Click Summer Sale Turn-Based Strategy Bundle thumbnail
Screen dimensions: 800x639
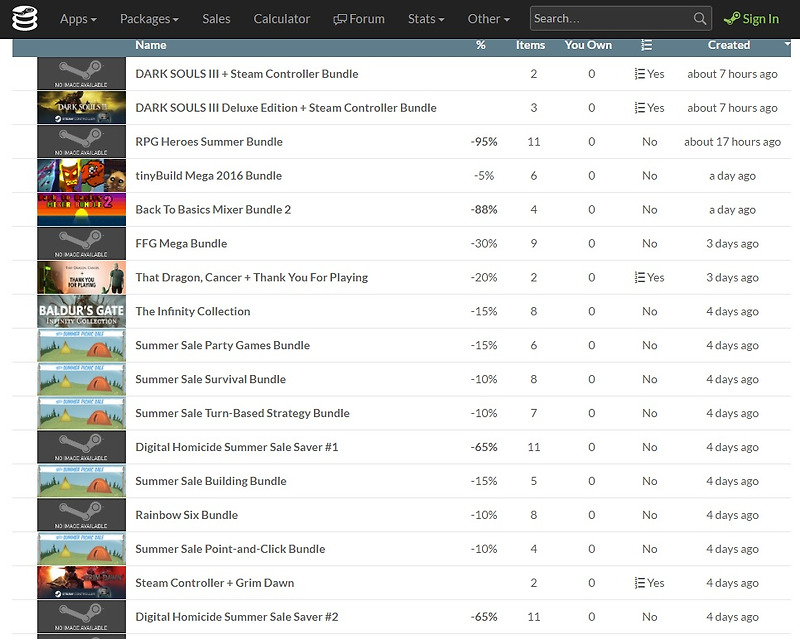[82, 413]
